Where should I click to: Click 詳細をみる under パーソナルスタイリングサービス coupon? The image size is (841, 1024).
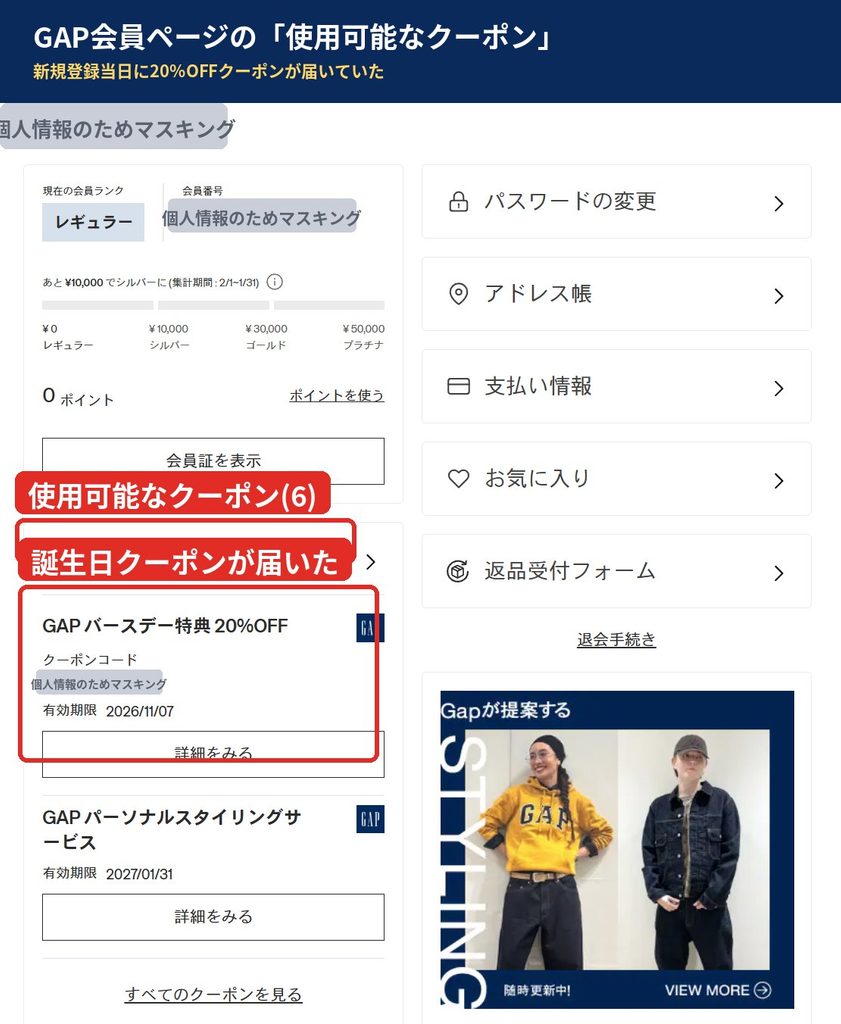point(214,917)
